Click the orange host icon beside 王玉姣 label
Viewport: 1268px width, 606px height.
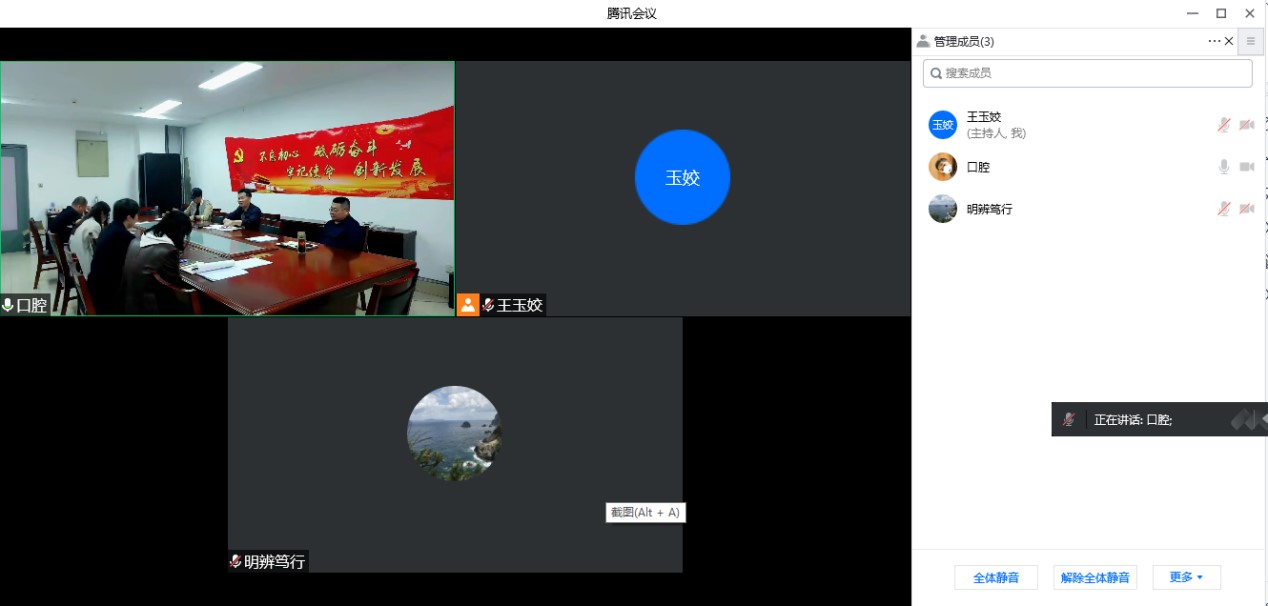click(x=468, y=305)
